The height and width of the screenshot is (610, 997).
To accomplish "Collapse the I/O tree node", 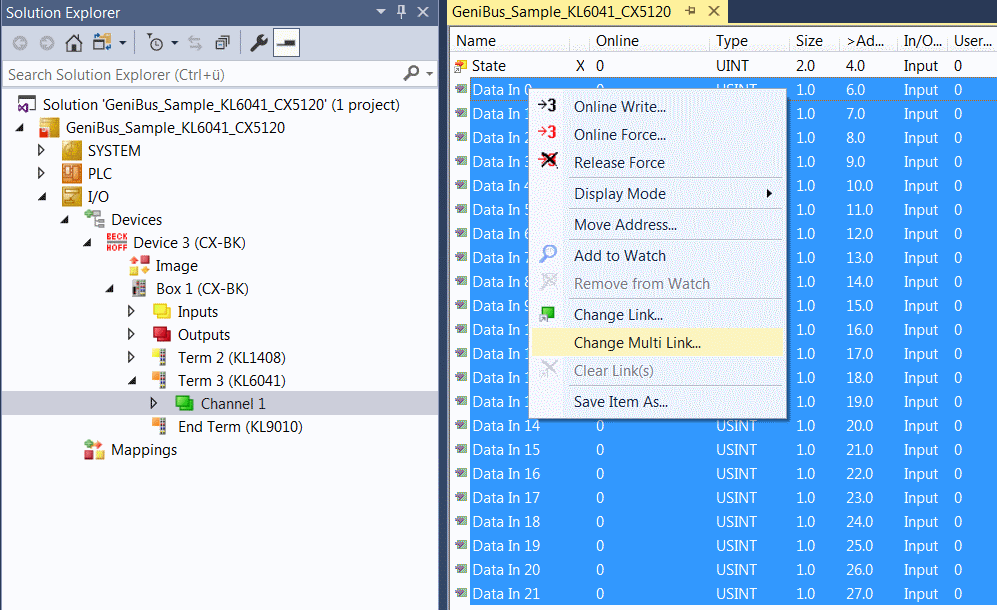I will click(43, 197).
